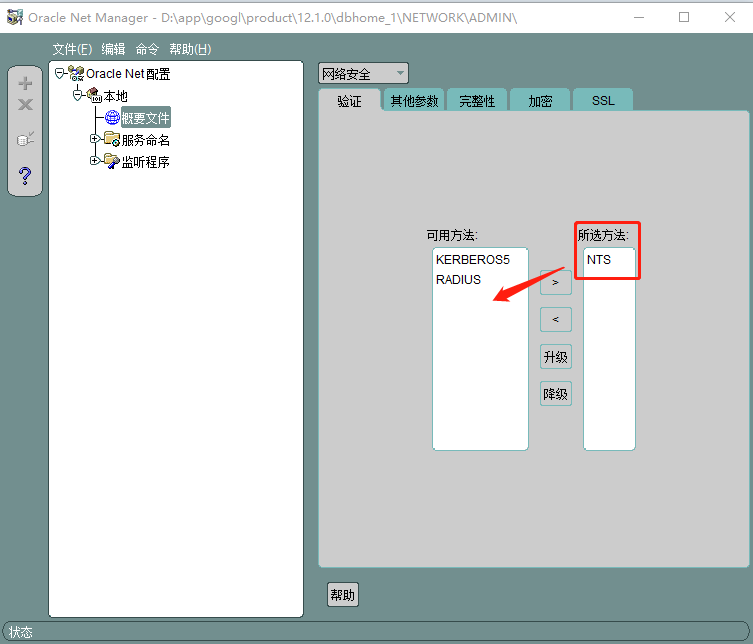Click the test service connection icon
Screen dimensions: 753x644
point(25,139)
